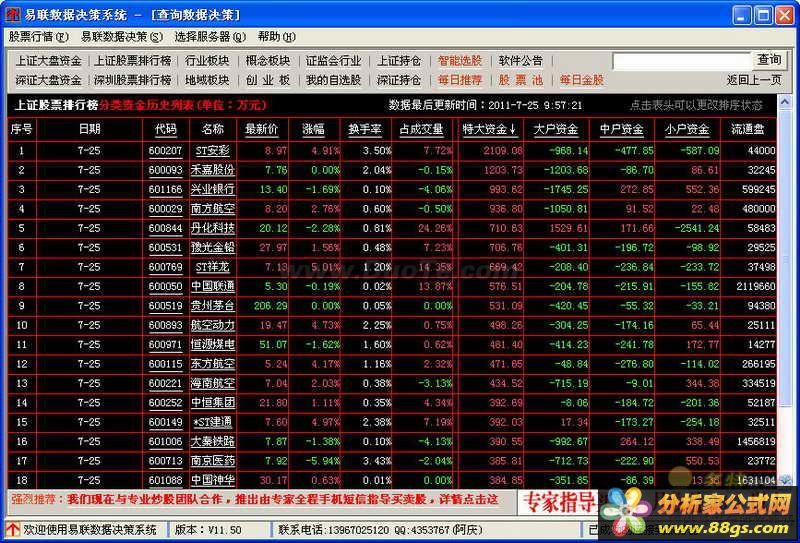Open 深圳股票排行榜
This screenshot has height=543, width=800.
(133, 80)
